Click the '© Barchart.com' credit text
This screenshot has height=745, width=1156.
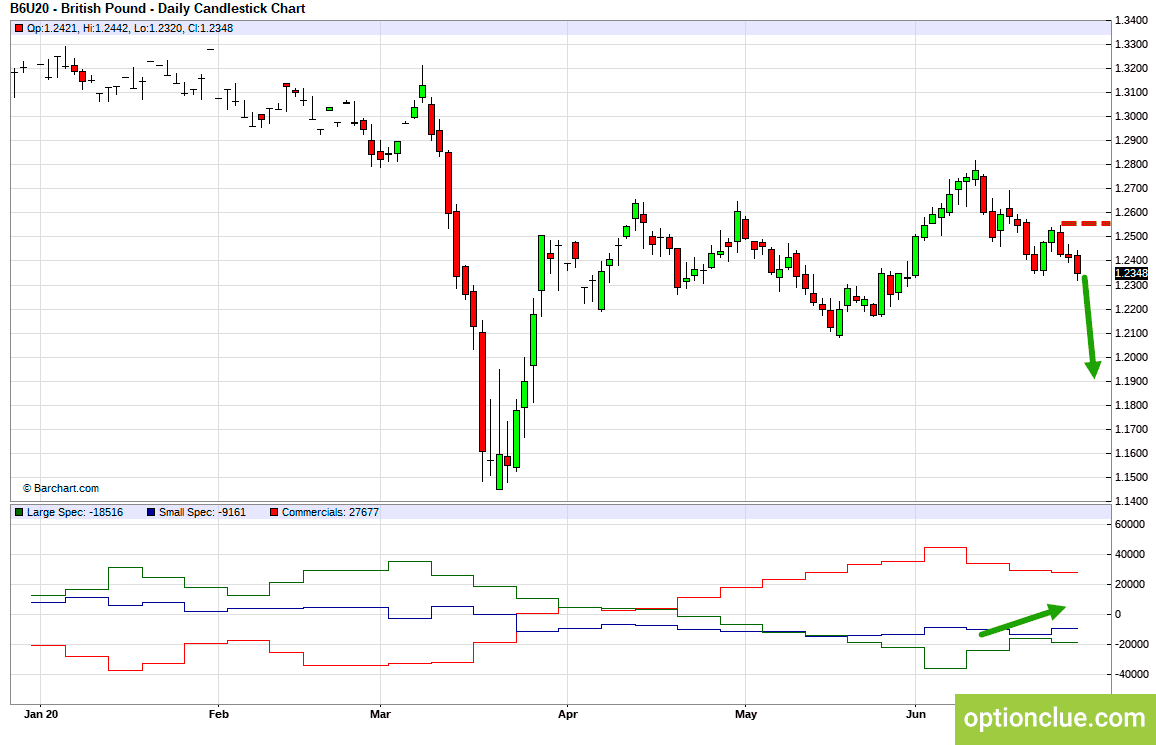[61, 488]
